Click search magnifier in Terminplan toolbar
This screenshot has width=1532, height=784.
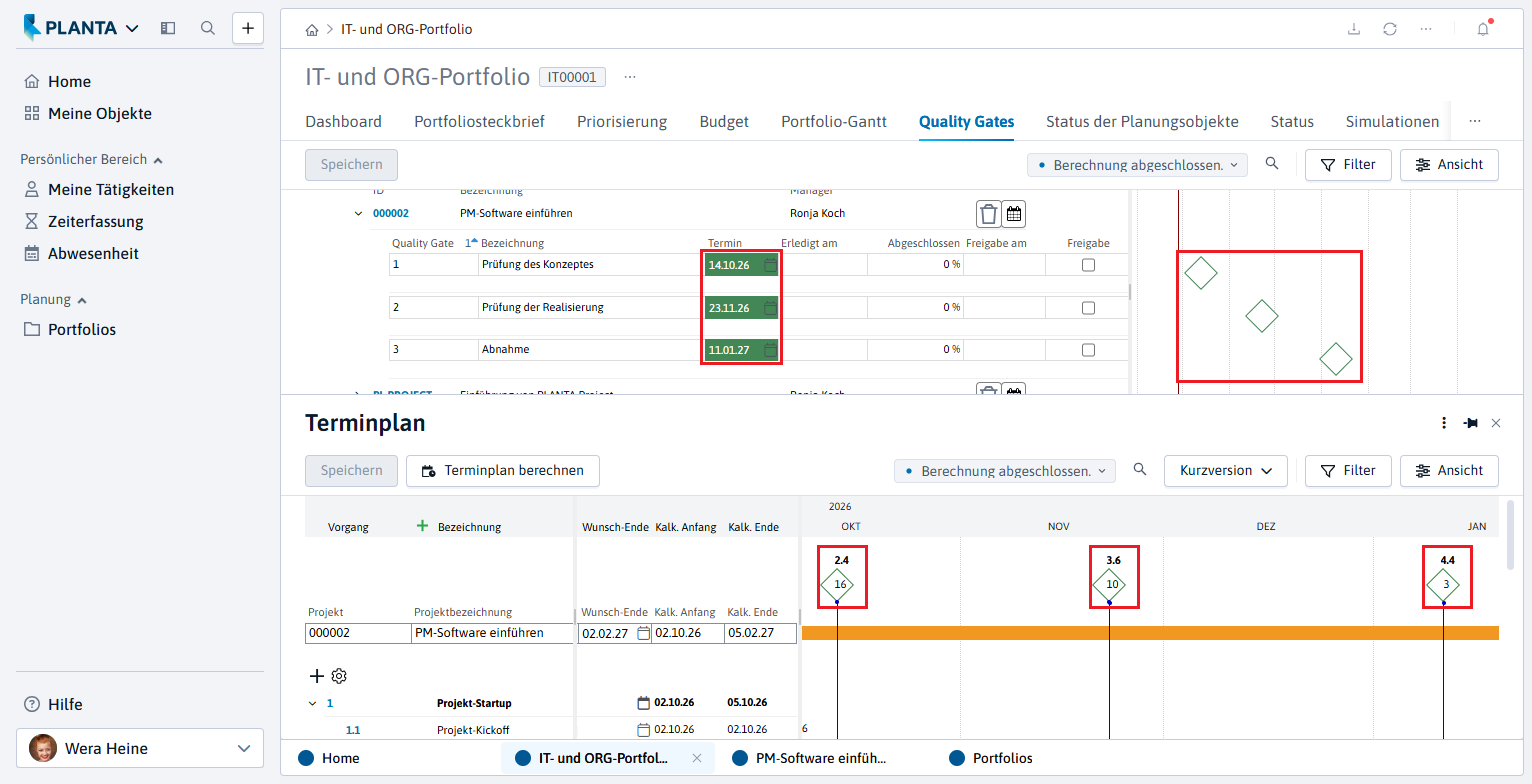(x=1139, y=469)
